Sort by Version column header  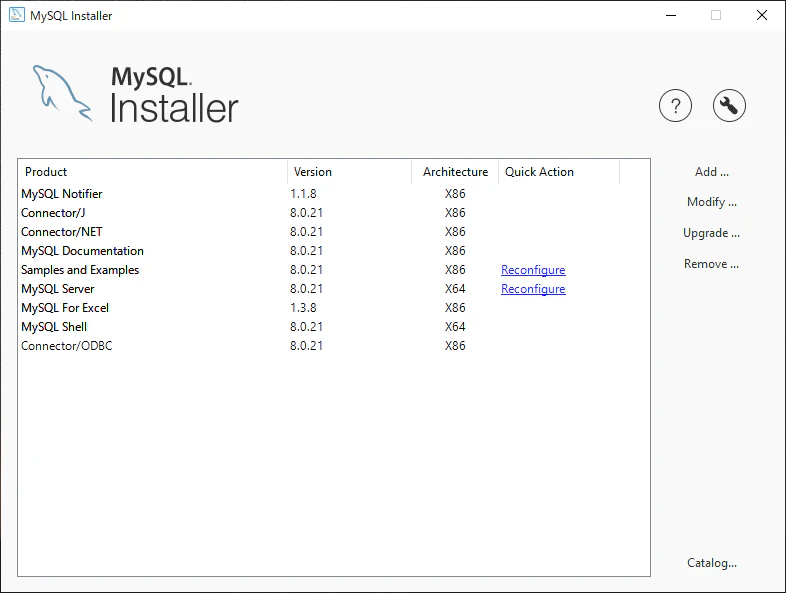tap(349, 172)
